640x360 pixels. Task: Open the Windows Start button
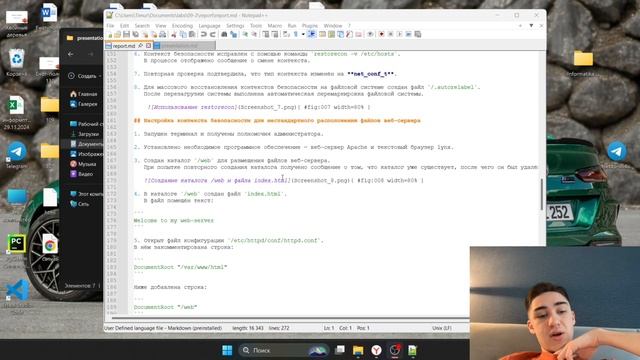coord(227,350)
